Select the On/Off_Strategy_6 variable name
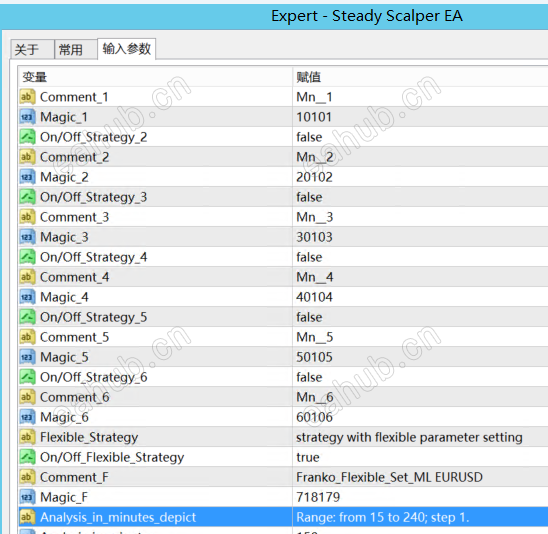This screenshot has width=548, height=534. pyautogui.click(x=93, y=378)
